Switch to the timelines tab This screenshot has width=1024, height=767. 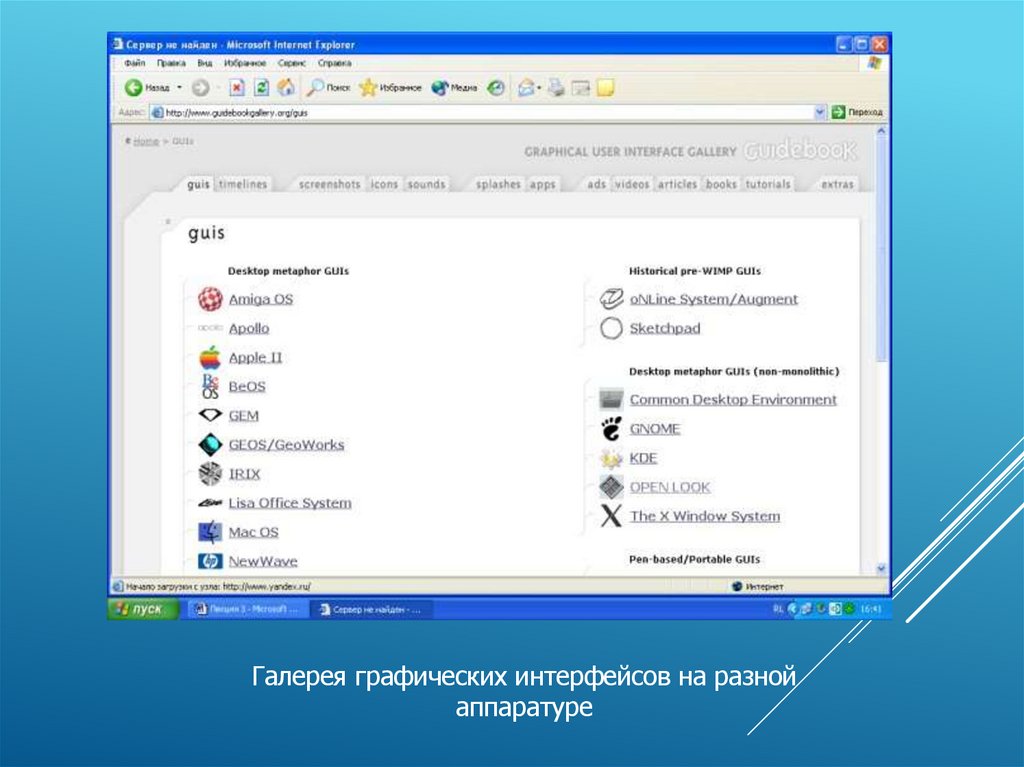[x=243, y=184]
